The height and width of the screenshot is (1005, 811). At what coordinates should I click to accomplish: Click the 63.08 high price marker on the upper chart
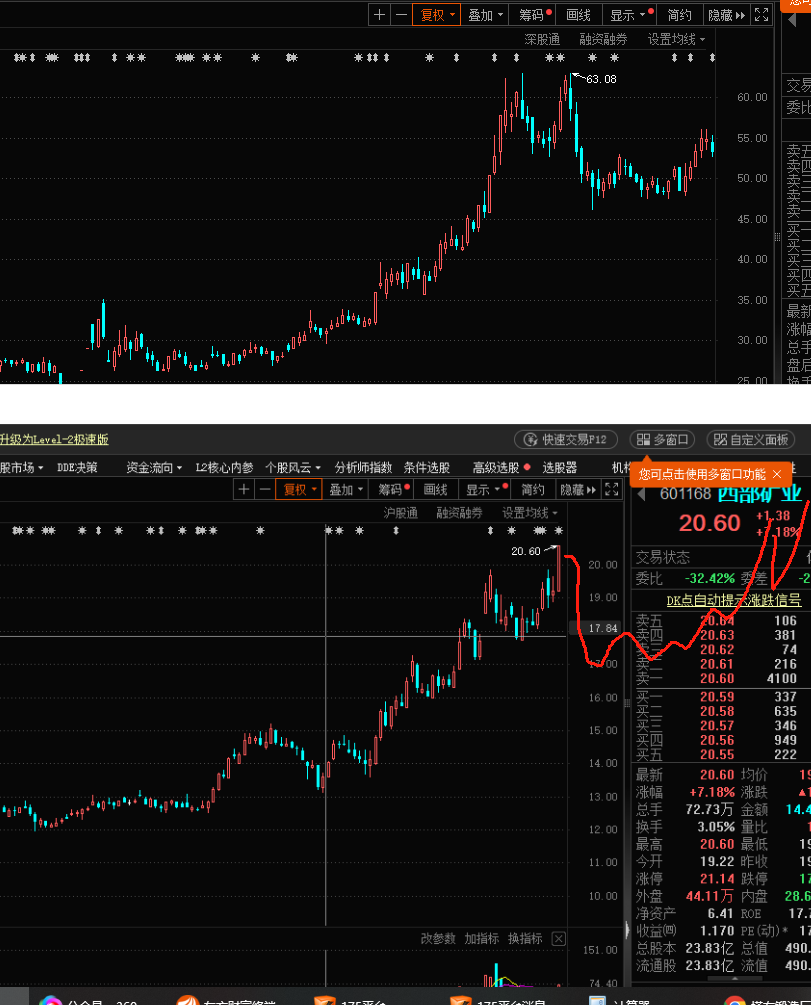pyautogui.click(x=601, y=79)
